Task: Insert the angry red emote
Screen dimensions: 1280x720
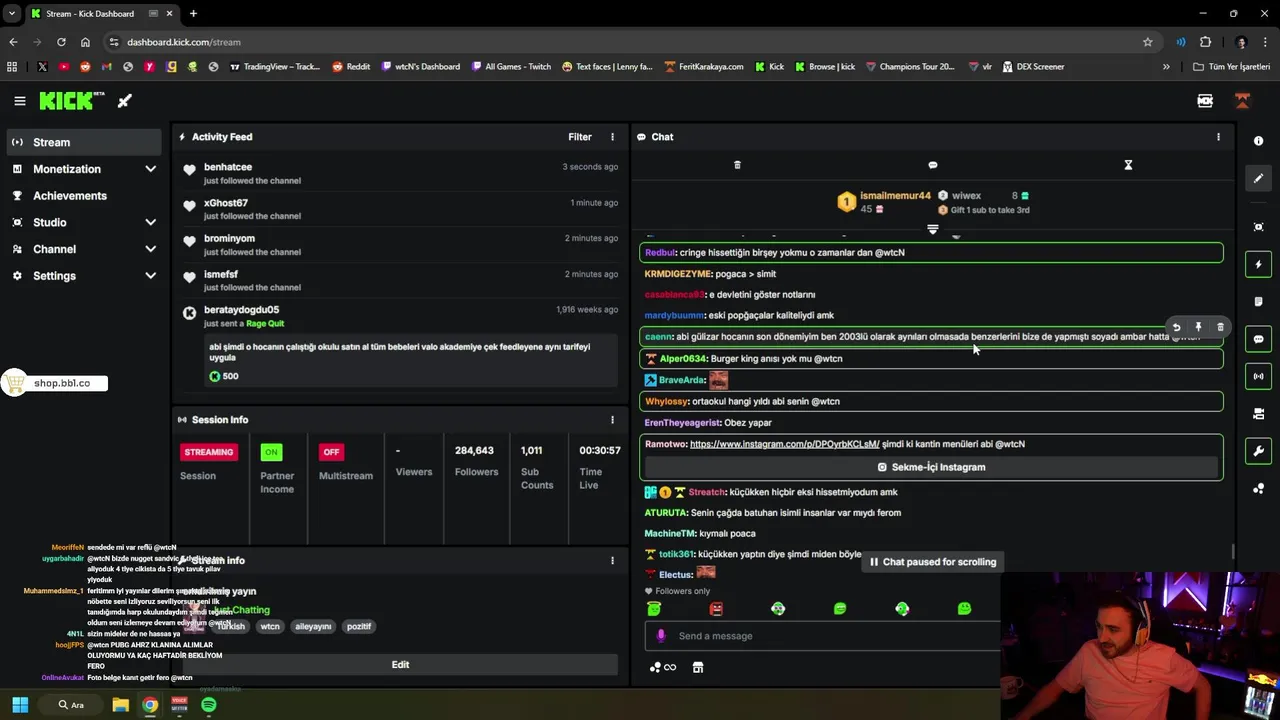Action: point(716,608)
